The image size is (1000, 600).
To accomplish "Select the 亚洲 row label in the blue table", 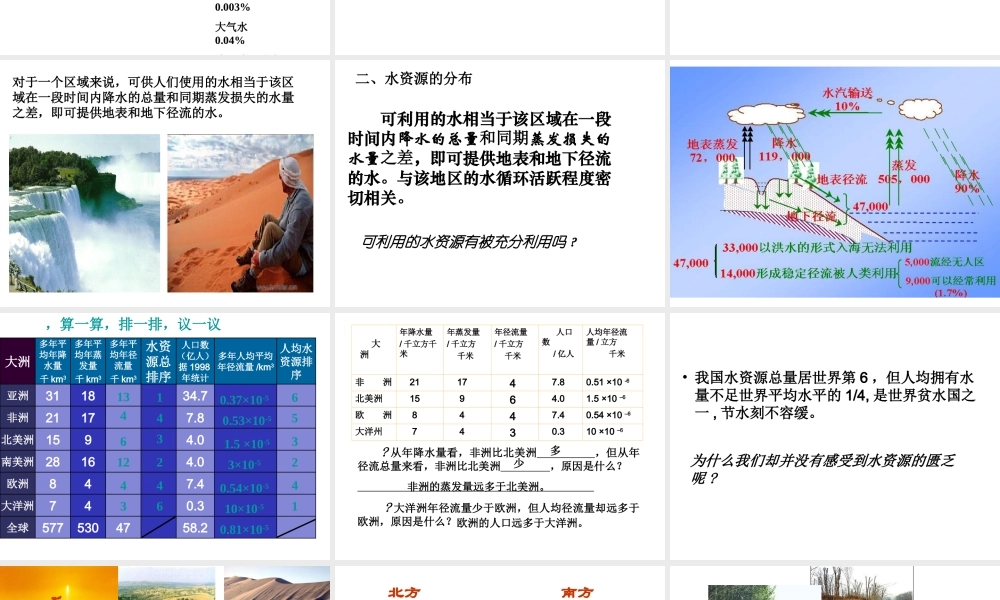I will tap(17, 395).
